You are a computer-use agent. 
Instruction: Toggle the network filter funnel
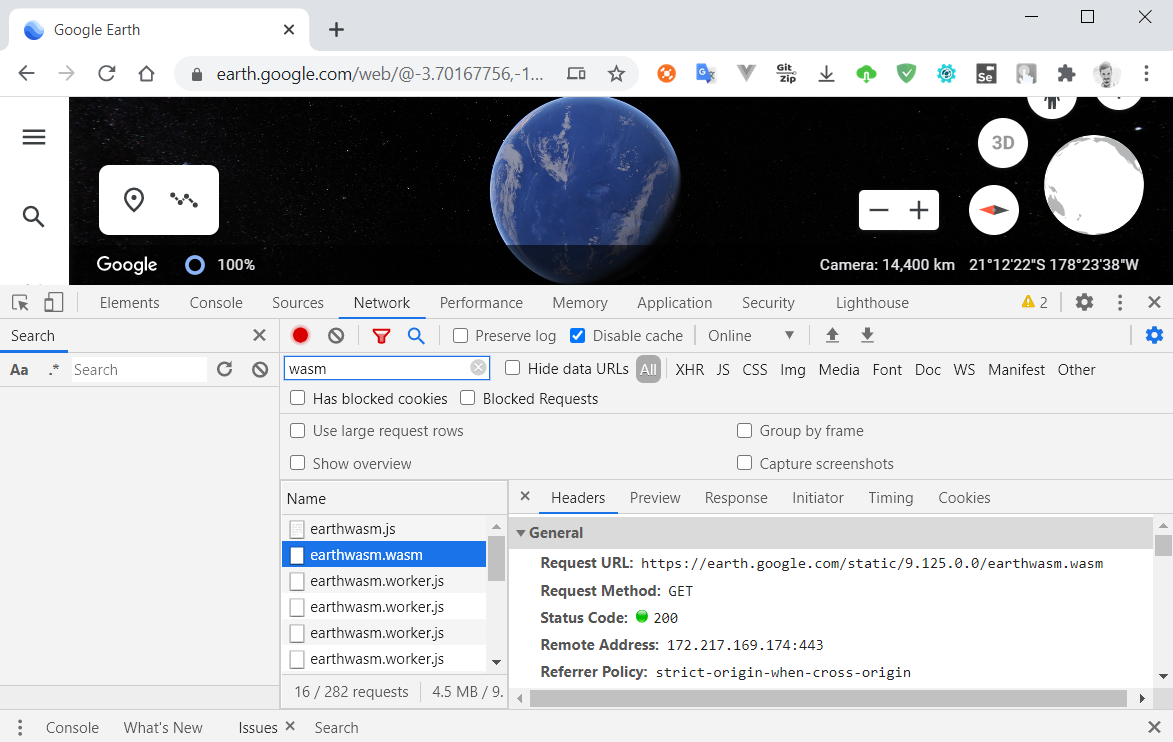pos(382,336)
